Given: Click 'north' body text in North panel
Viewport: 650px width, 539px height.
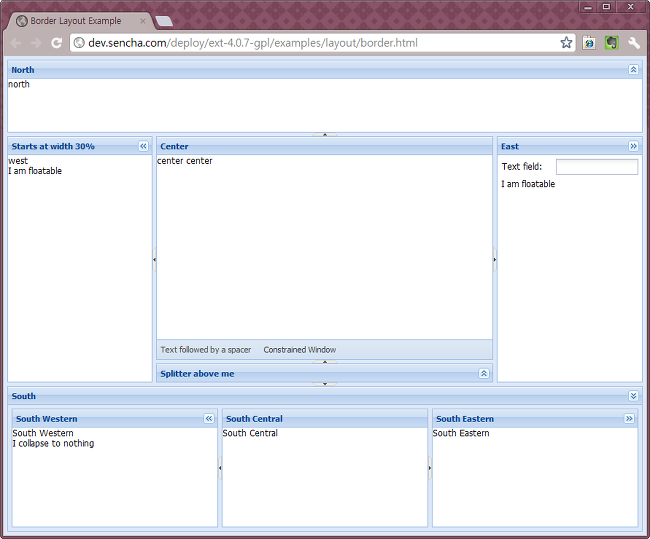Looking at the screenshot, I should 19,84.
